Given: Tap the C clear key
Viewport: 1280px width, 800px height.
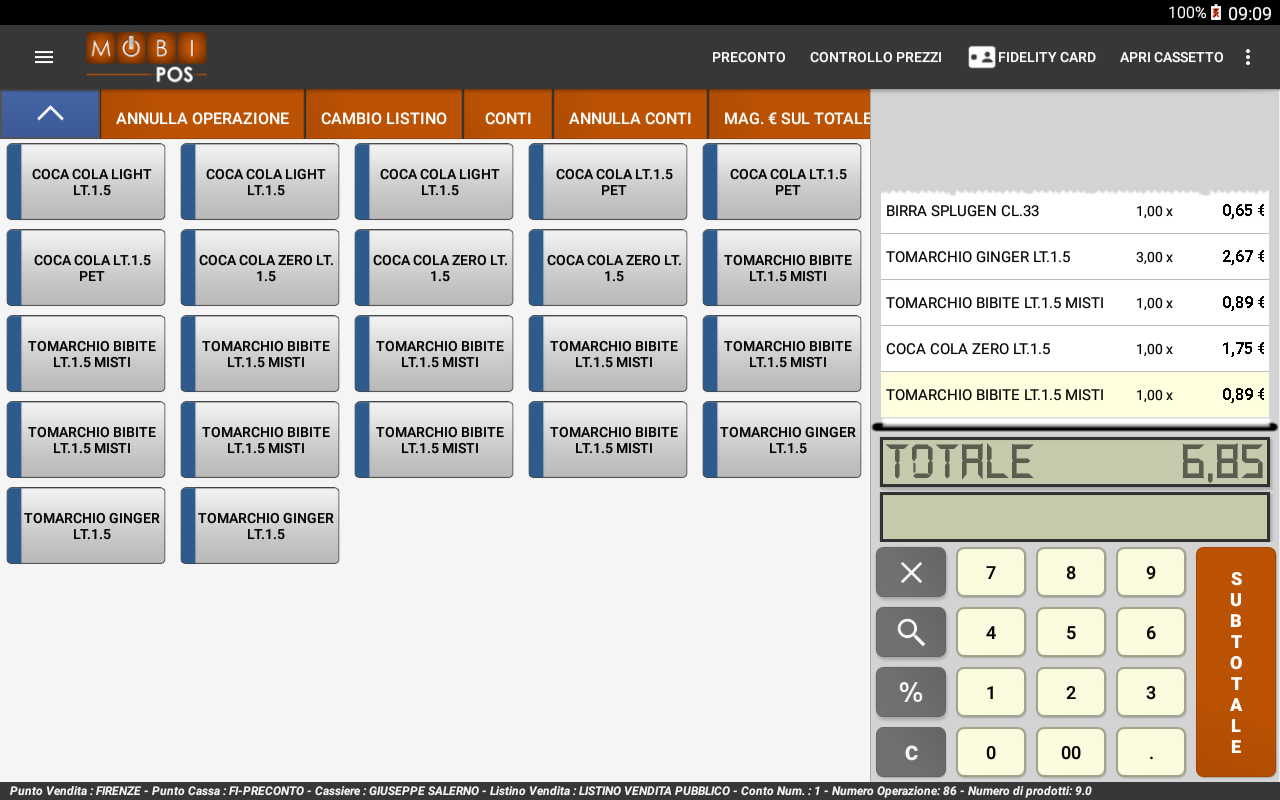Looking at the screenshot, I should coord(911,752).
